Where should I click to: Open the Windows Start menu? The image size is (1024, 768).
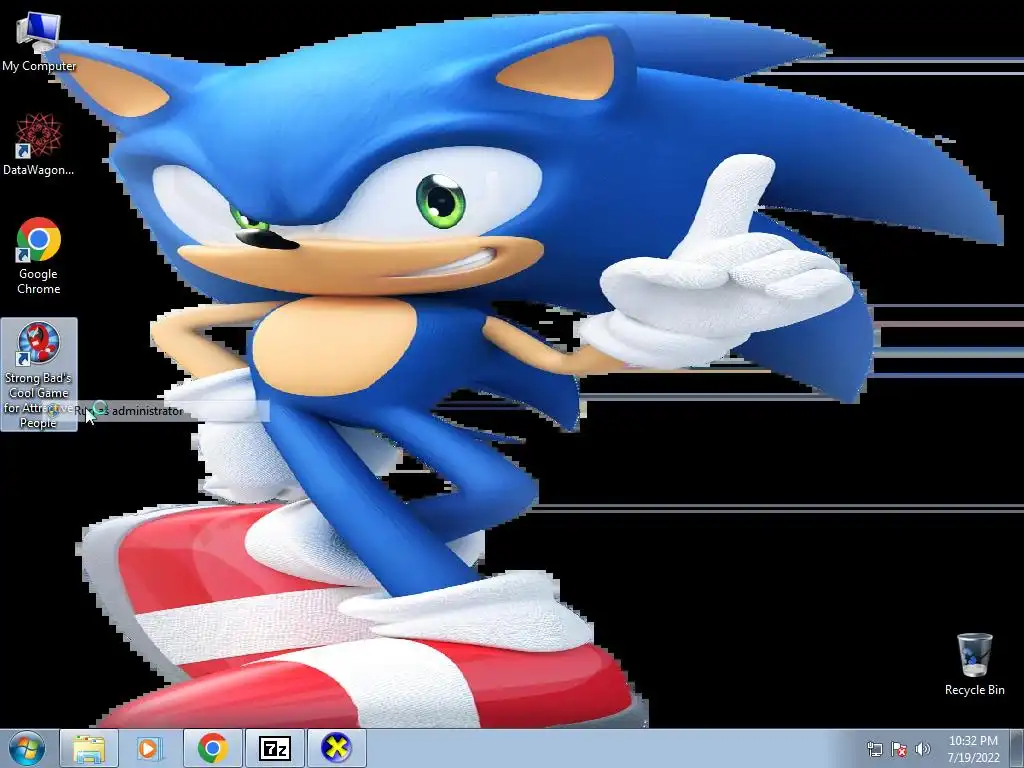click(x=27, y=748)
